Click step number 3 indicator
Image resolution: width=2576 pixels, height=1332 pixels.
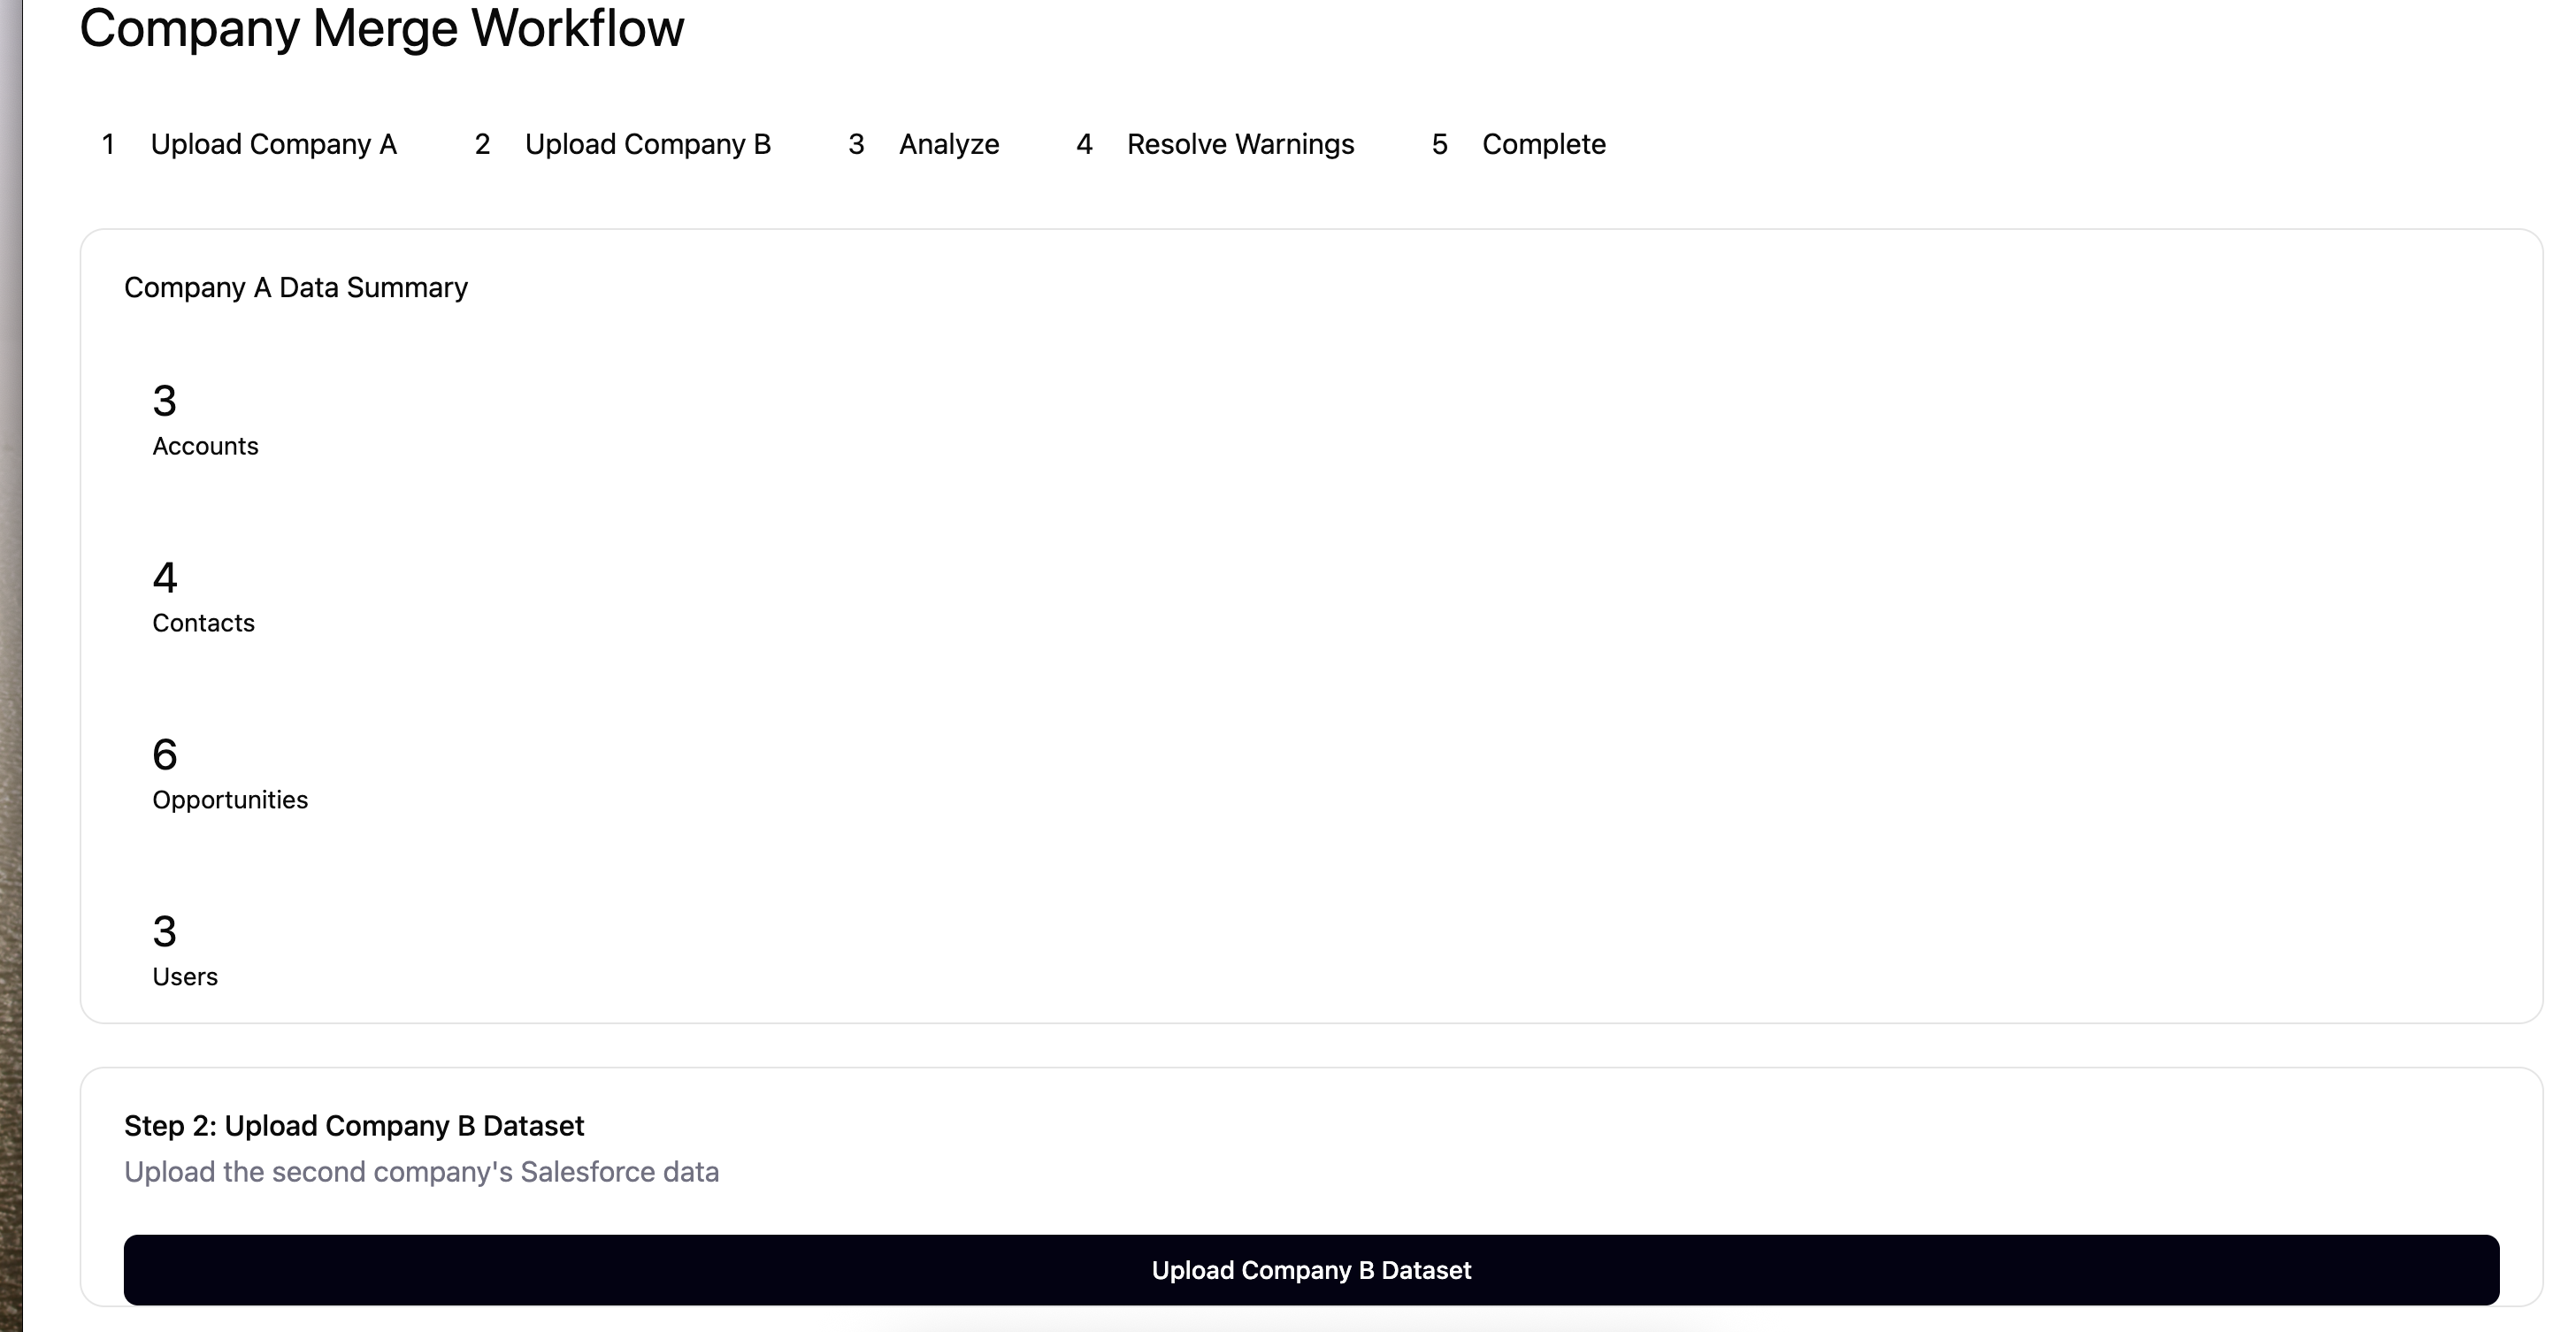pyautogui.click(x=856, y=145)
